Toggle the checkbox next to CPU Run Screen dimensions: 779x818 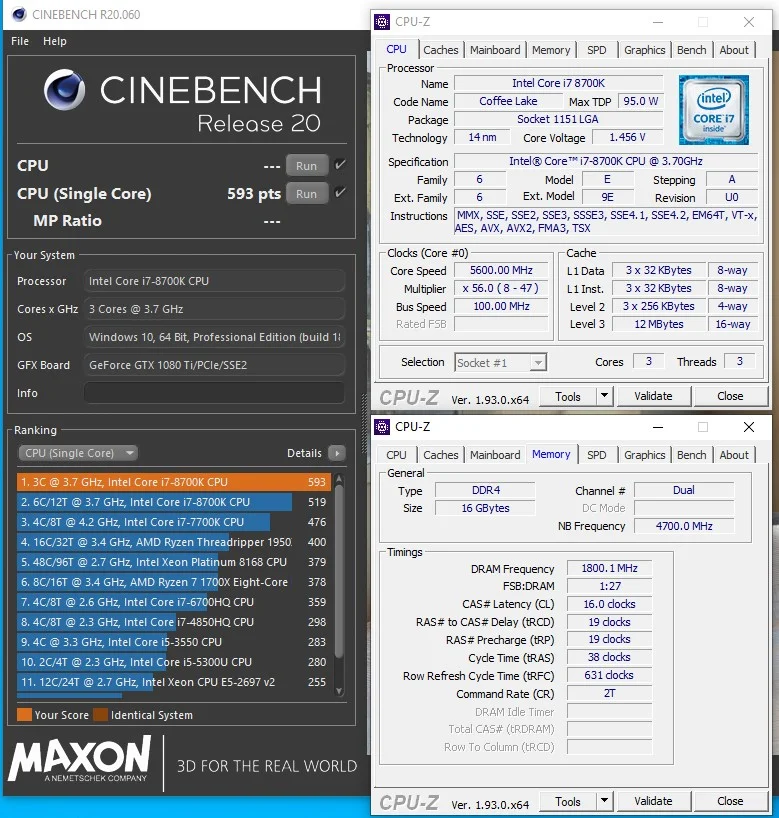(340, 165)
